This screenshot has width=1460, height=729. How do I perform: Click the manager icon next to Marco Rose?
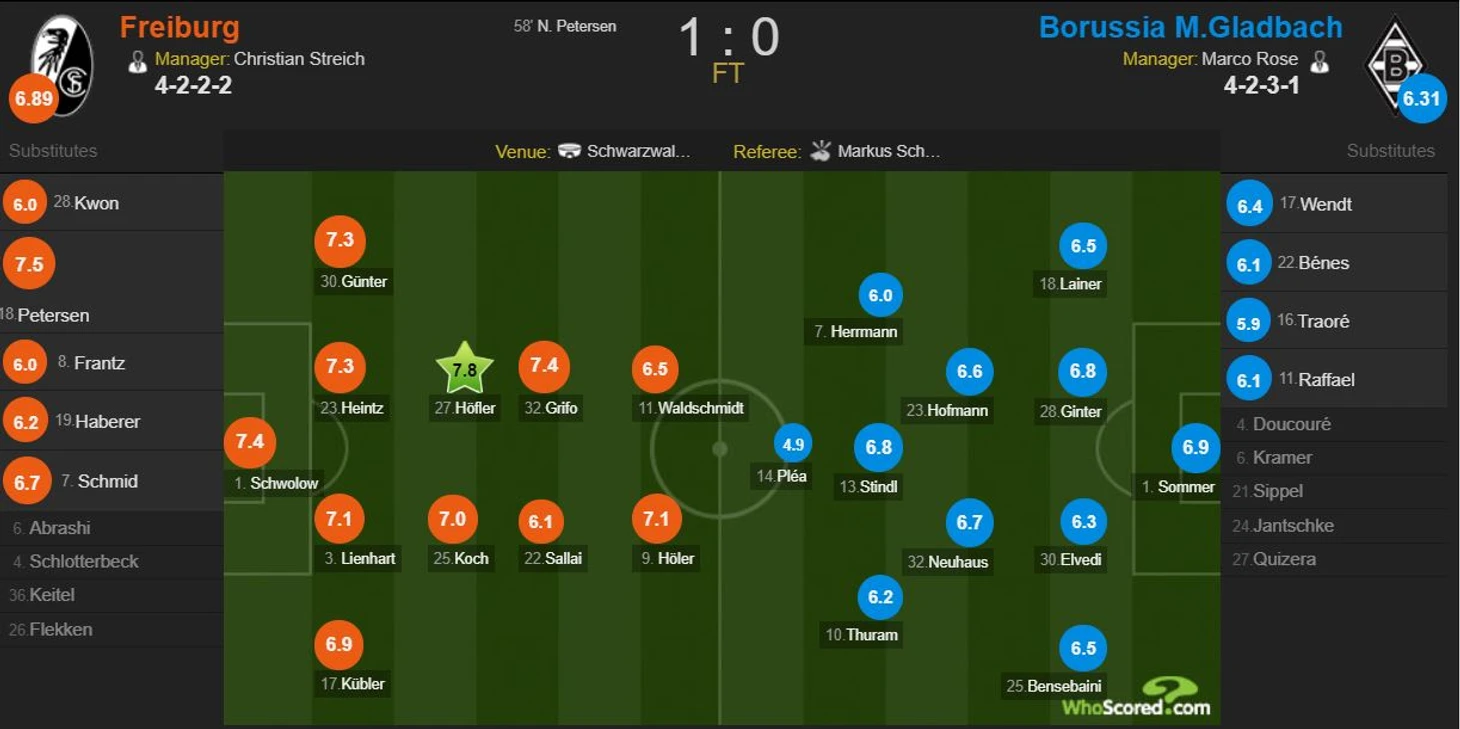1320,60
